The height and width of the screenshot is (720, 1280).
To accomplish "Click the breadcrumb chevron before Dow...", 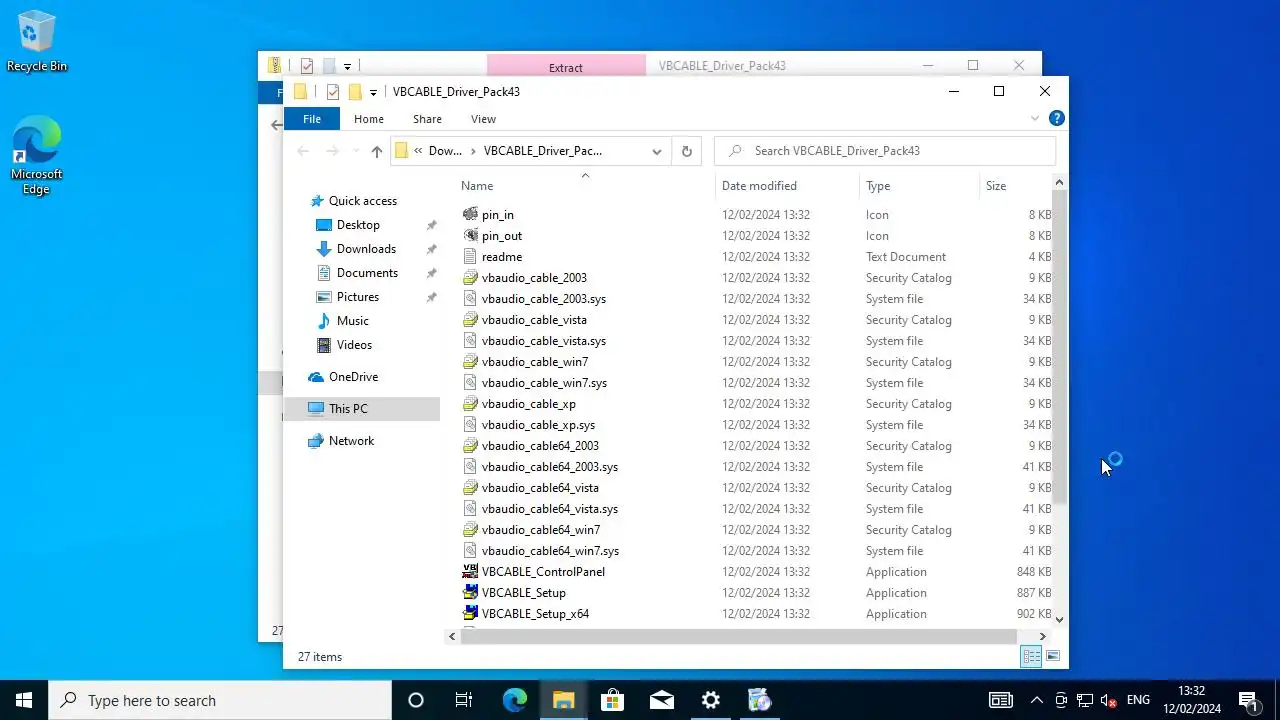I will pyautogui.click(x=418, y=151).
